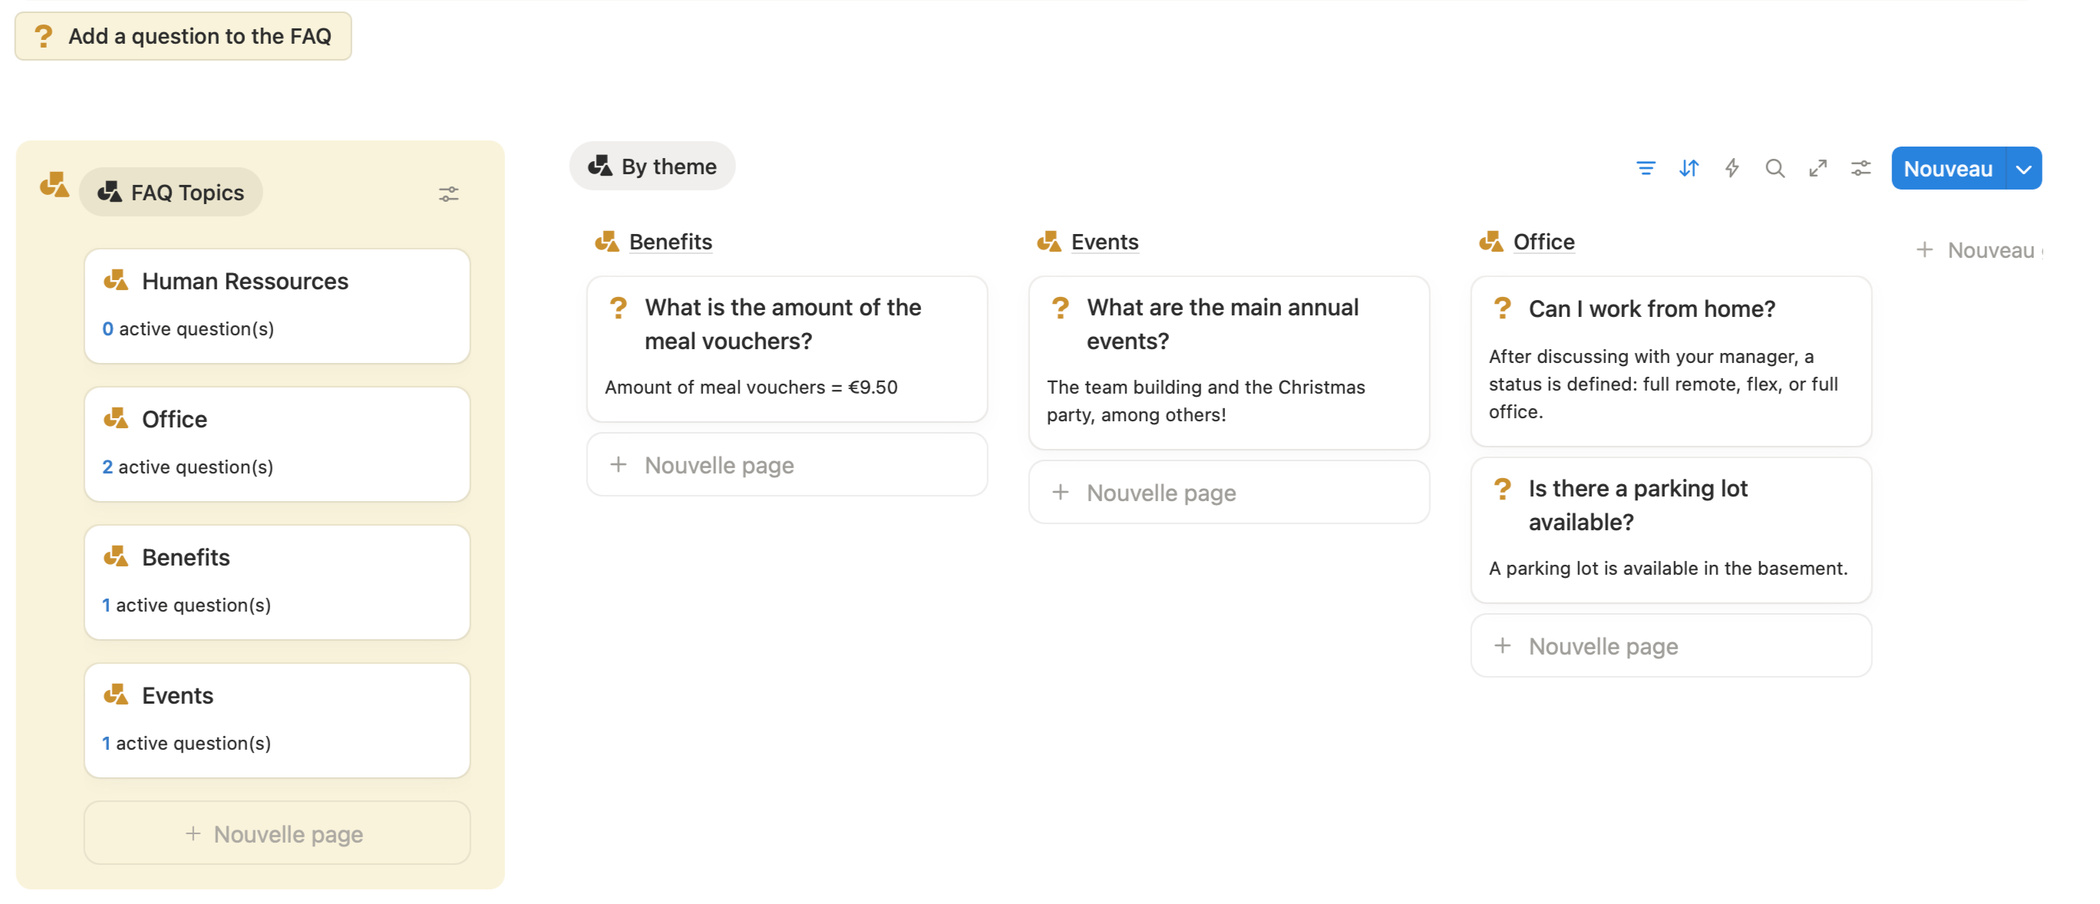Click the question mark icon on Add a question

43,35
